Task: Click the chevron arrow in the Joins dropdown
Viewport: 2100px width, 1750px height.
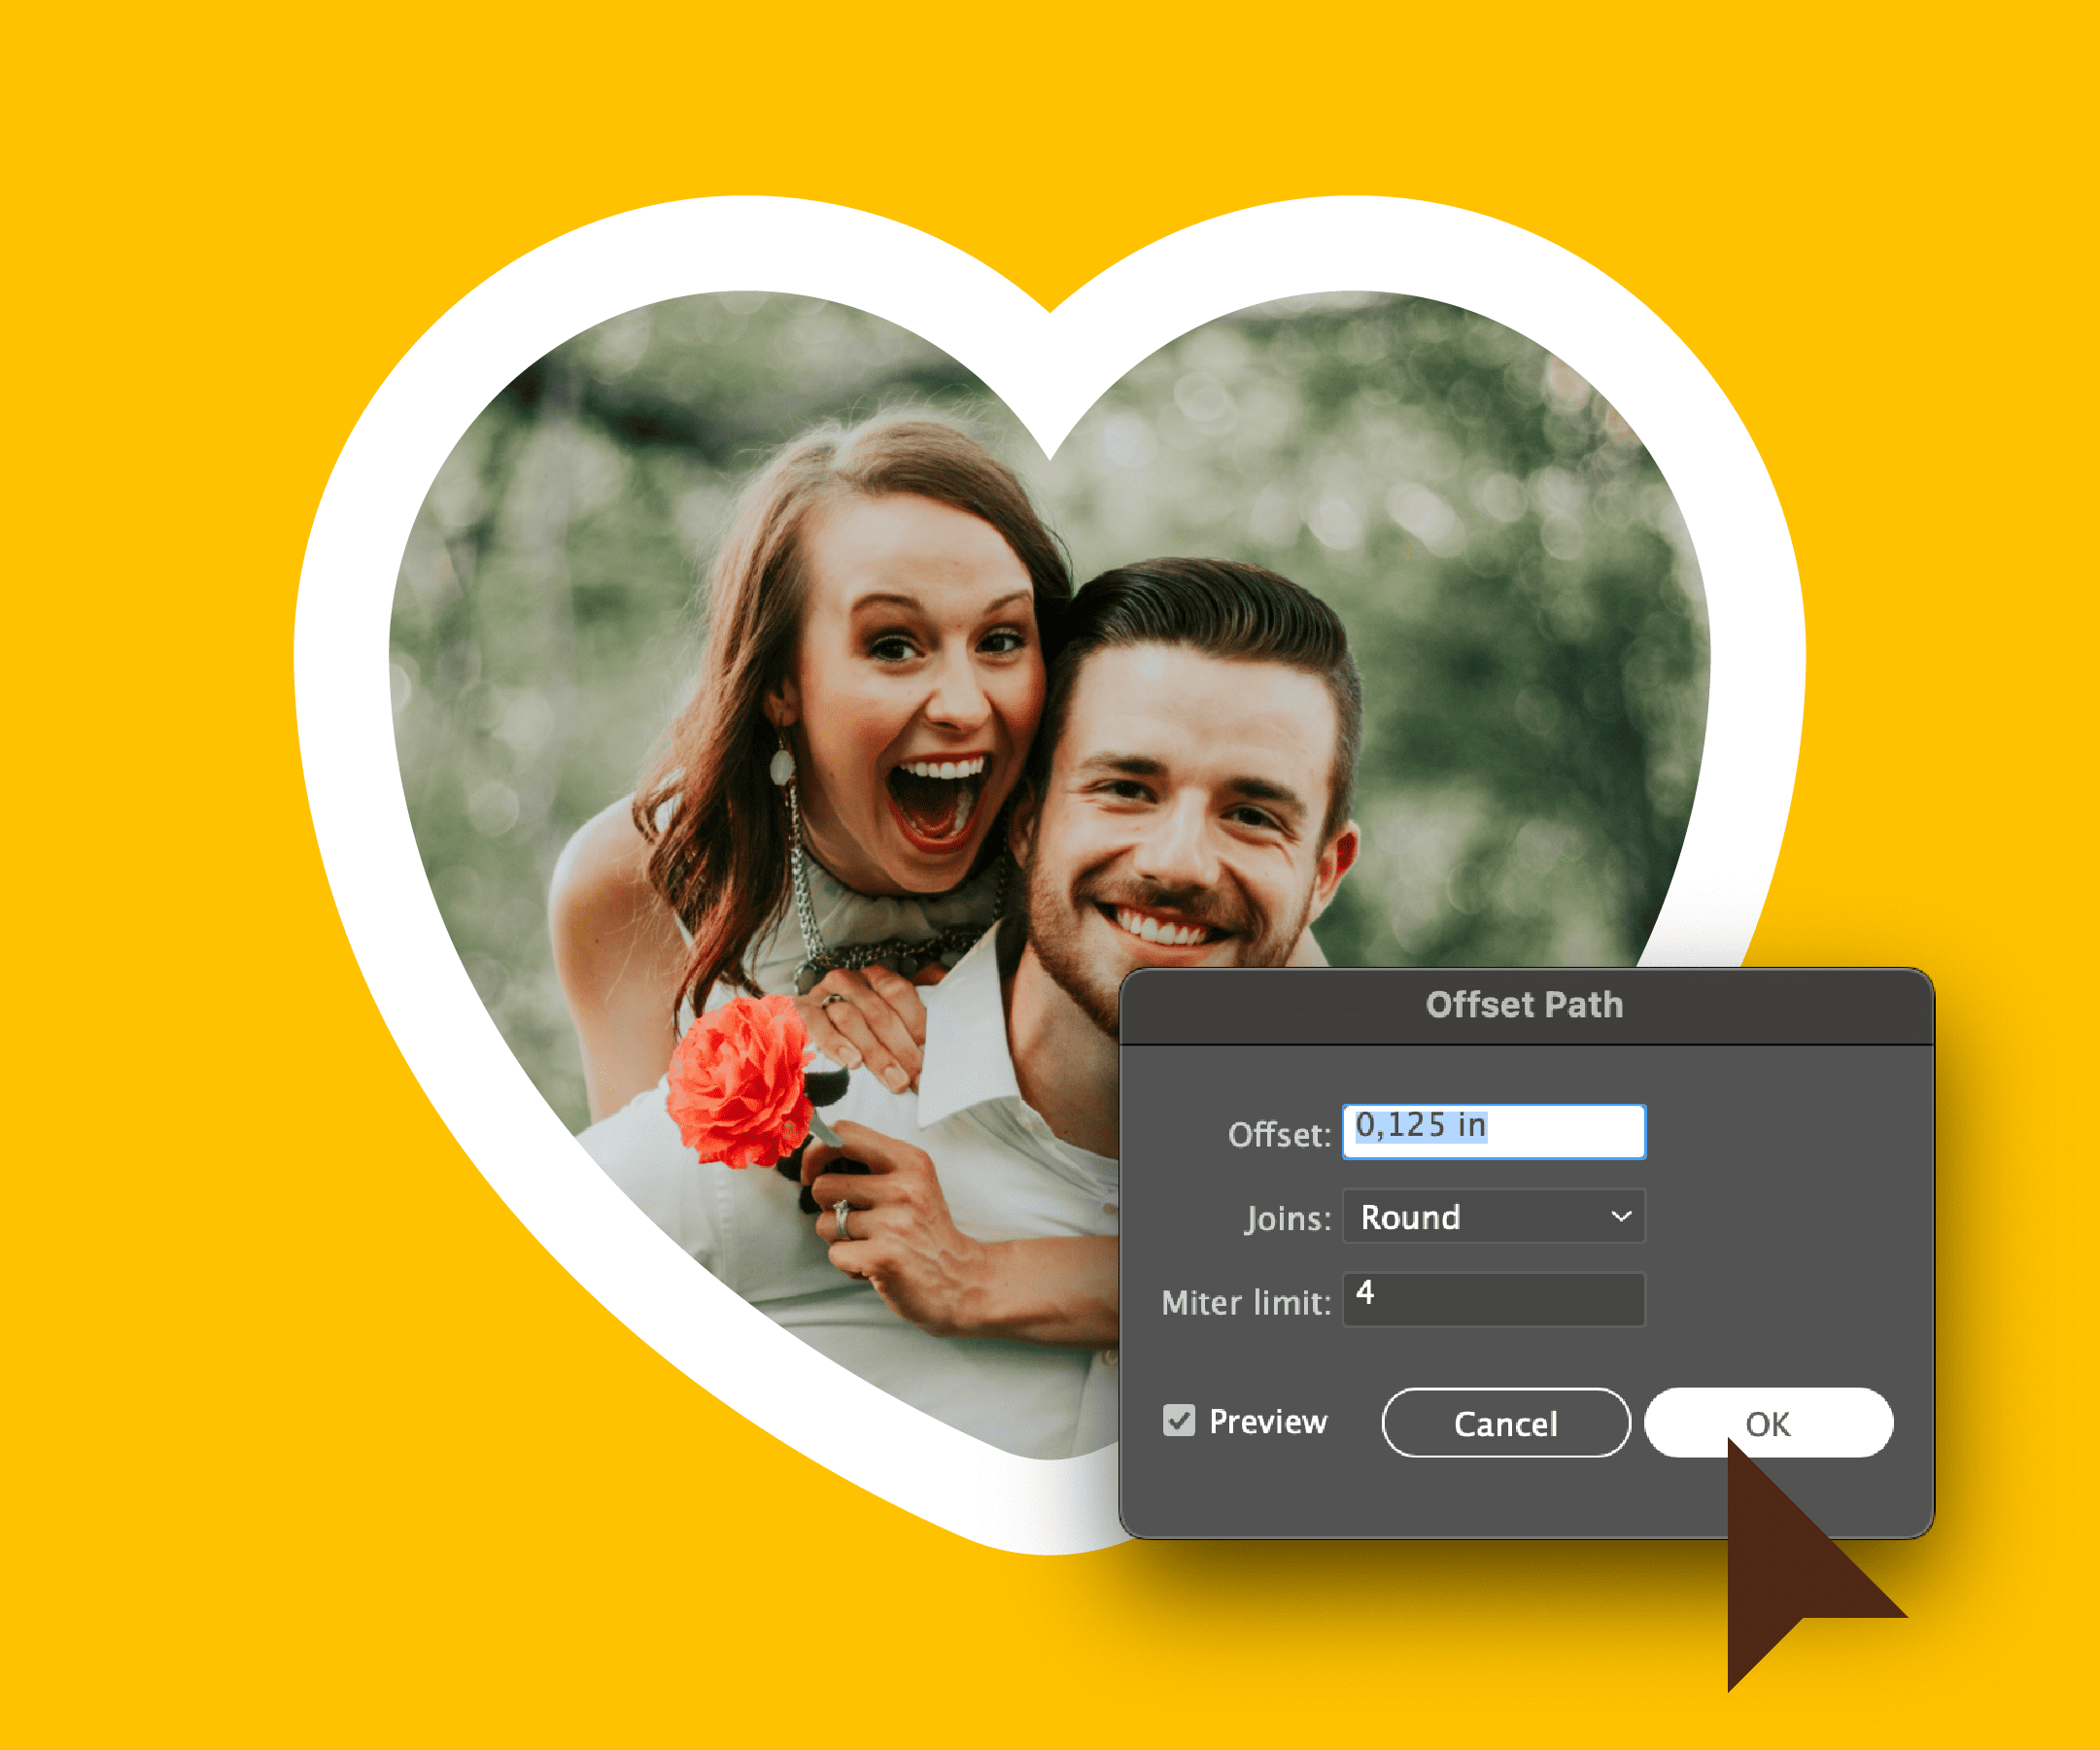Action: pos(1621,1216)
